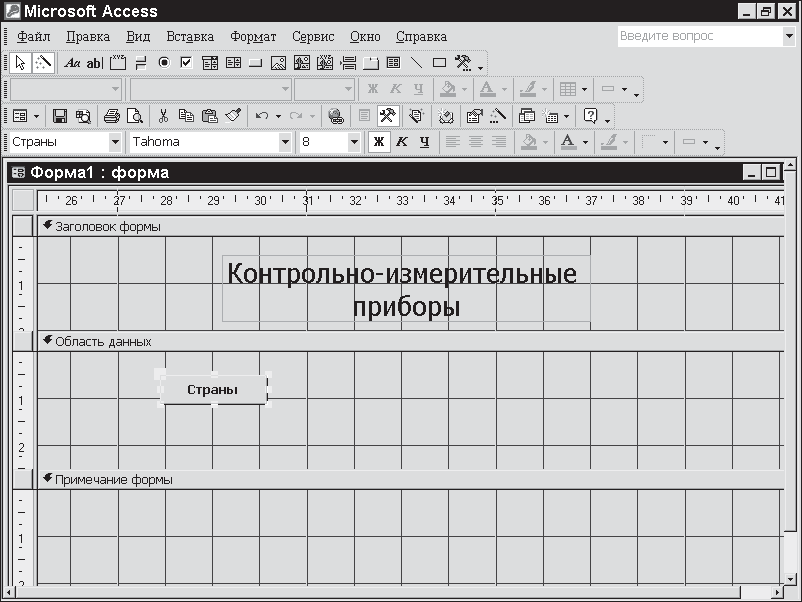
Task: Open the Формат menu
Action: pyautogui.click(x=253, y=37)
